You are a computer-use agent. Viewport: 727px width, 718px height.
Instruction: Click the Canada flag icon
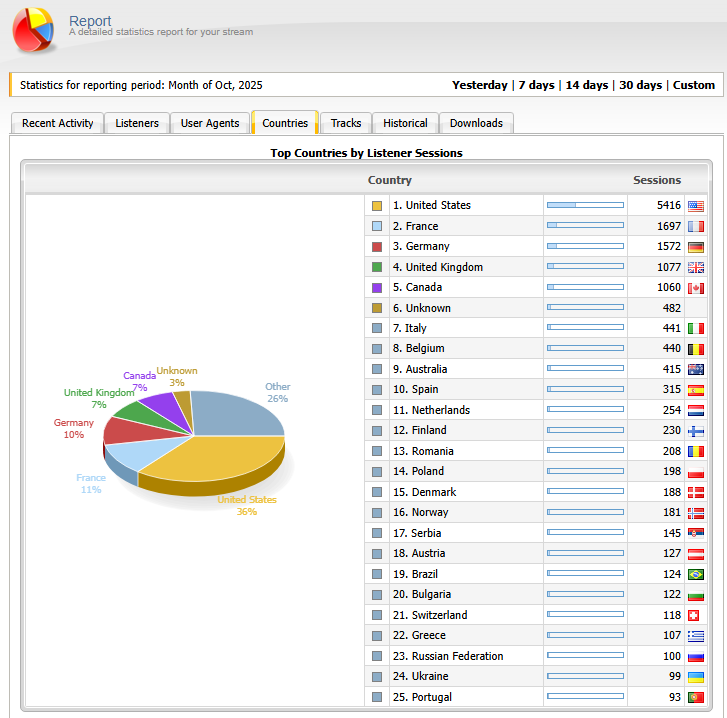(x=696, y=288)
